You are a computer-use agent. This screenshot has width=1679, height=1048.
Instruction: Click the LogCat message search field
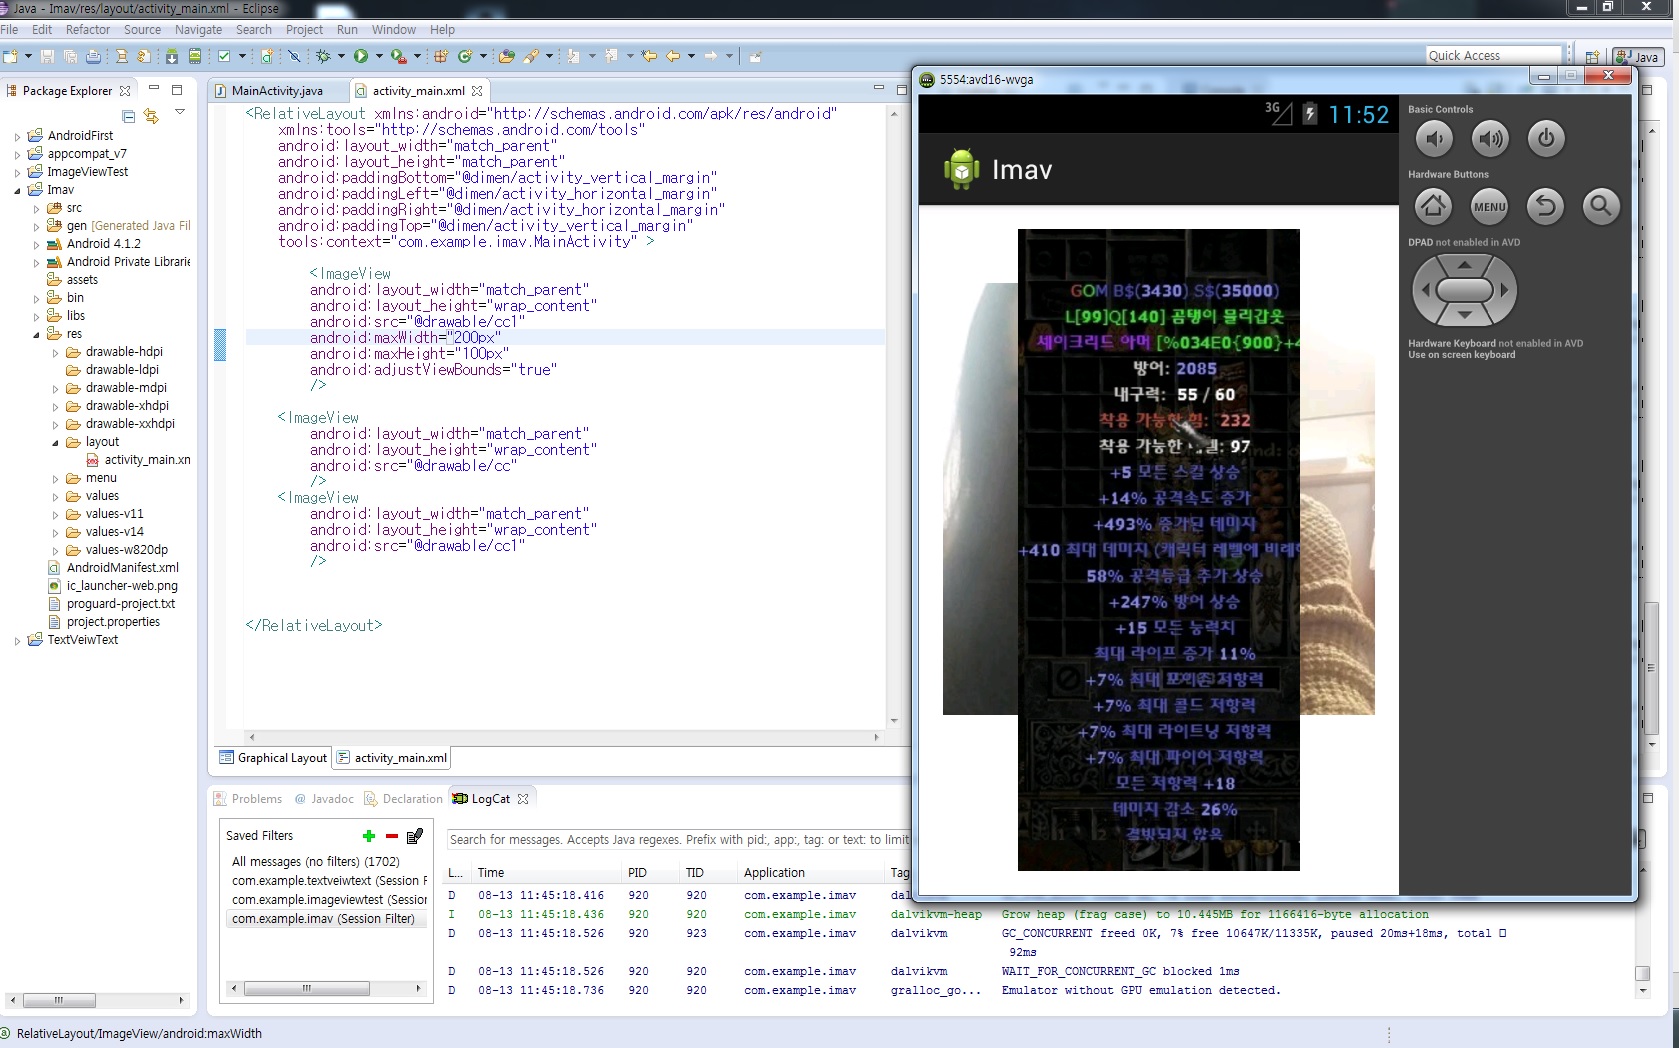point(677,840)
